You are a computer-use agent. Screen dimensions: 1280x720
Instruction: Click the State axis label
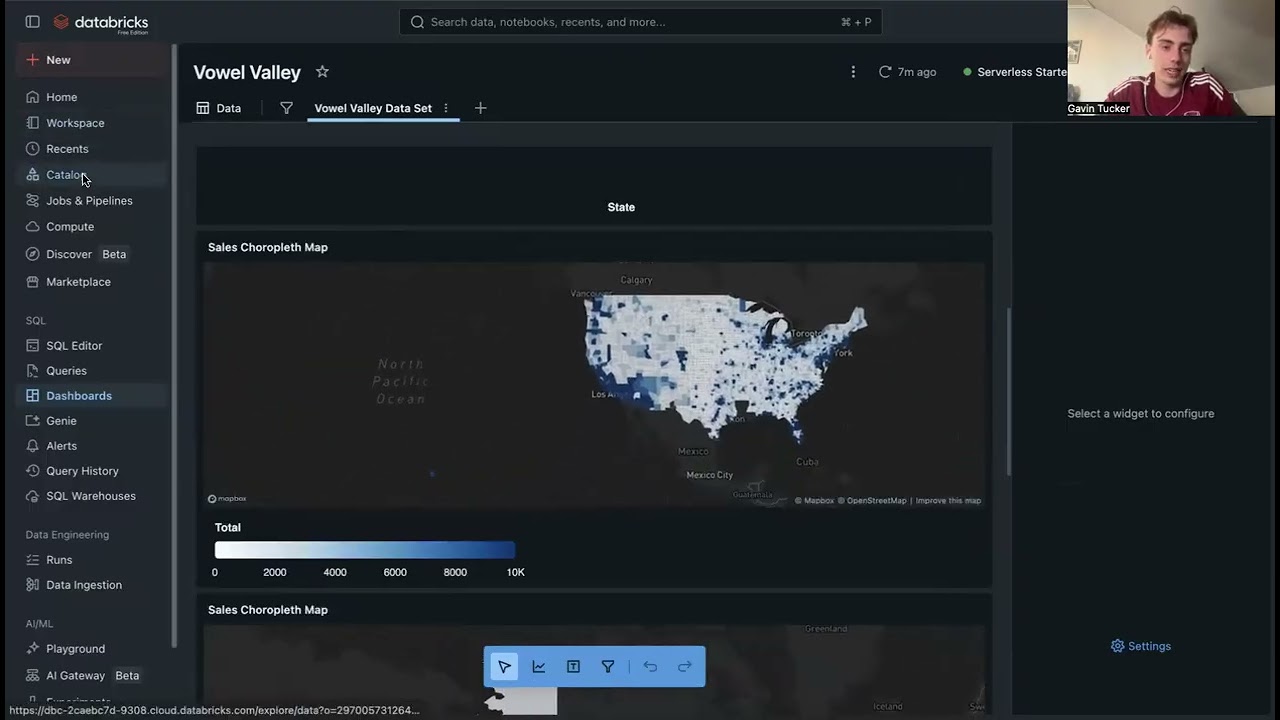[621, 207]
